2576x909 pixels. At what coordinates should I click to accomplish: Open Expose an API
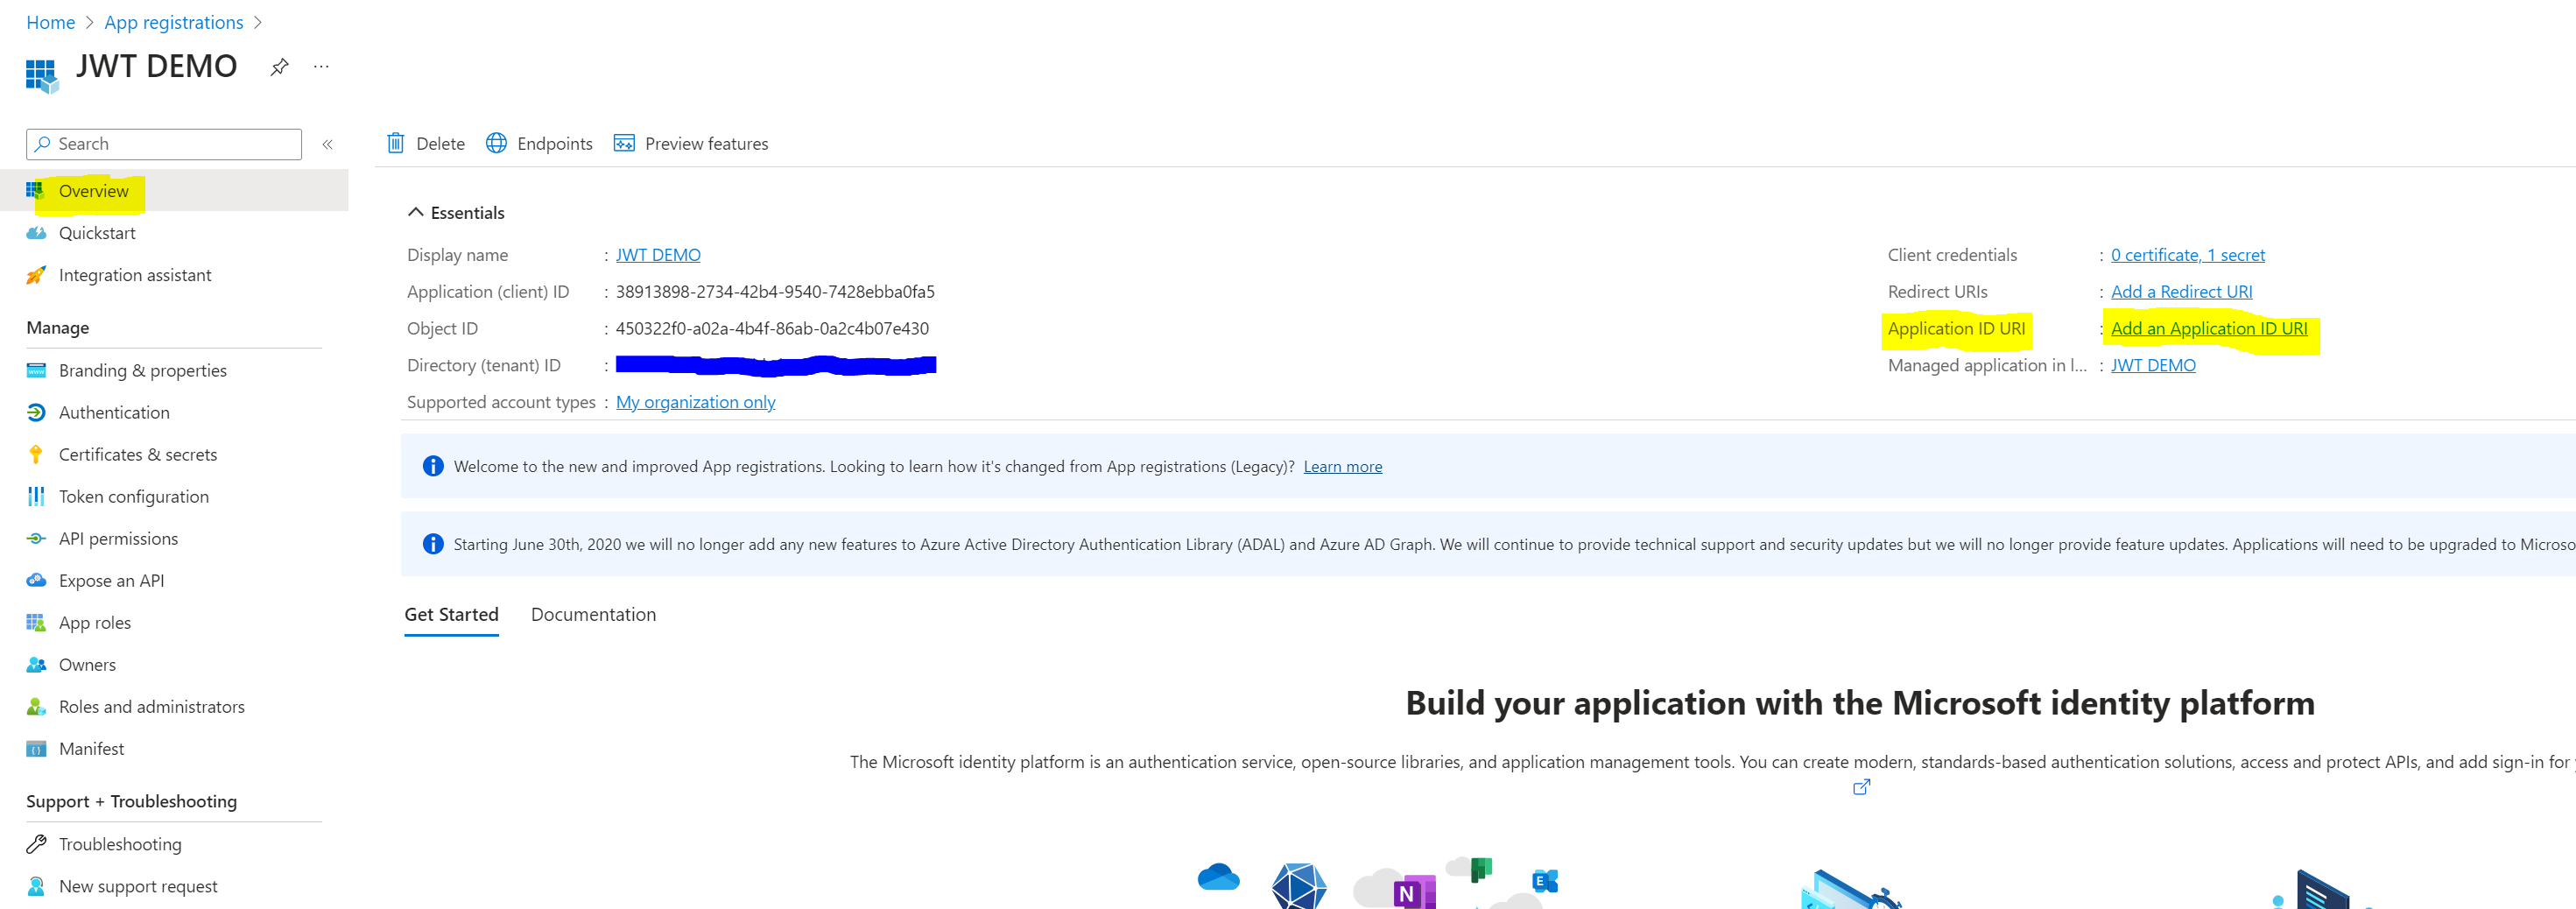coord(111,580)
